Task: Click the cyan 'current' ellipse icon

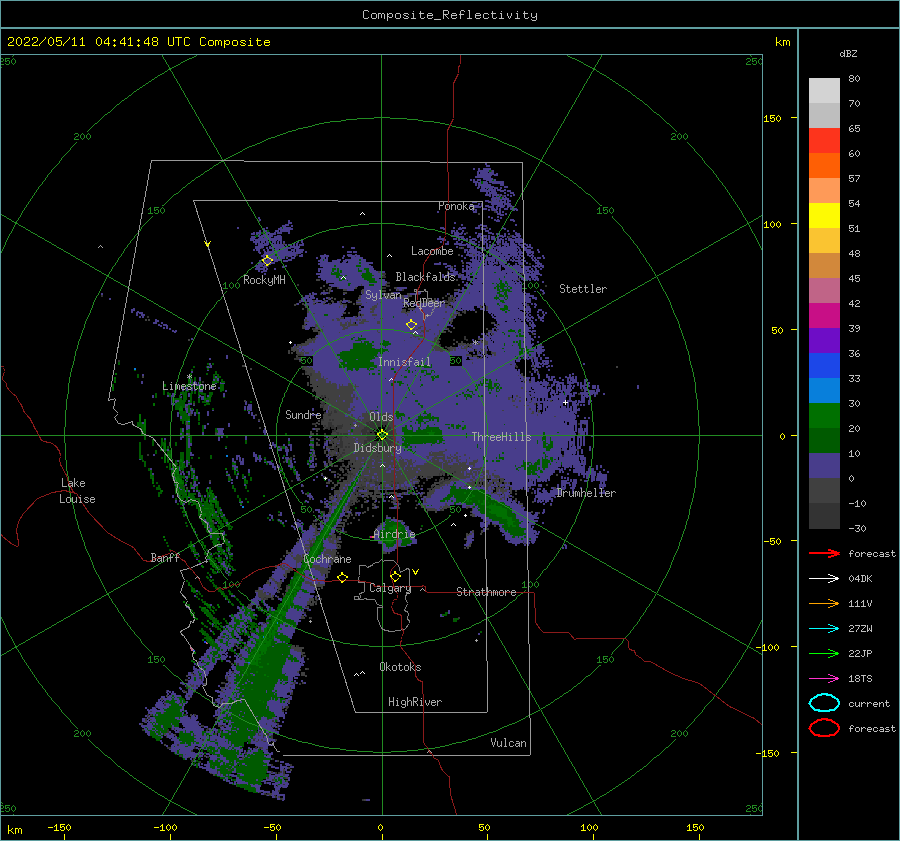Action: (x=824, y=703)
